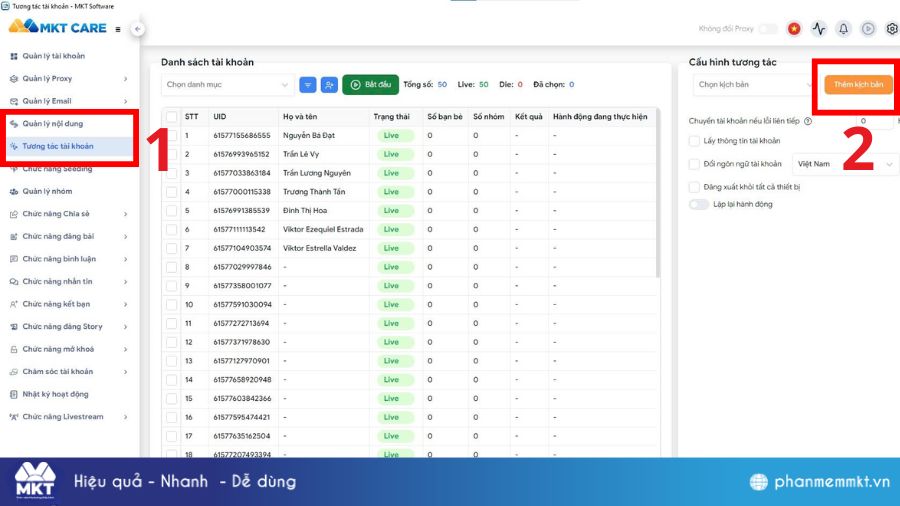Check the row for Đinh Thị Hoa
The height and width of the screenshot is (506, 900).
pyautogui.click(x=172, y=211)
